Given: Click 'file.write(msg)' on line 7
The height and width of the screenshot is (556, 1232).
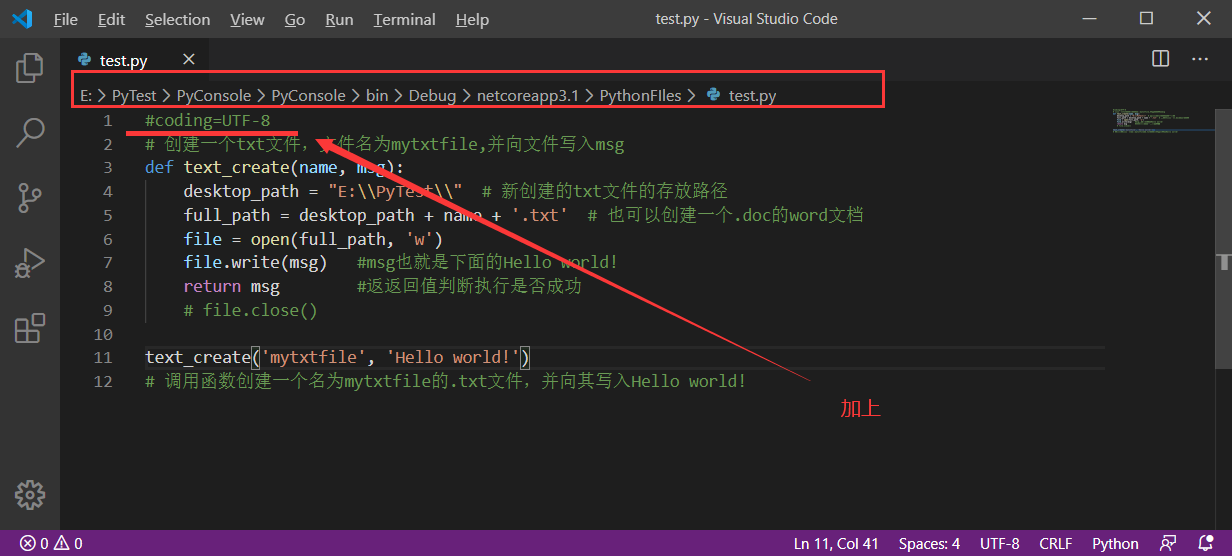Looking at the screenshot, I should pos(255,263).
